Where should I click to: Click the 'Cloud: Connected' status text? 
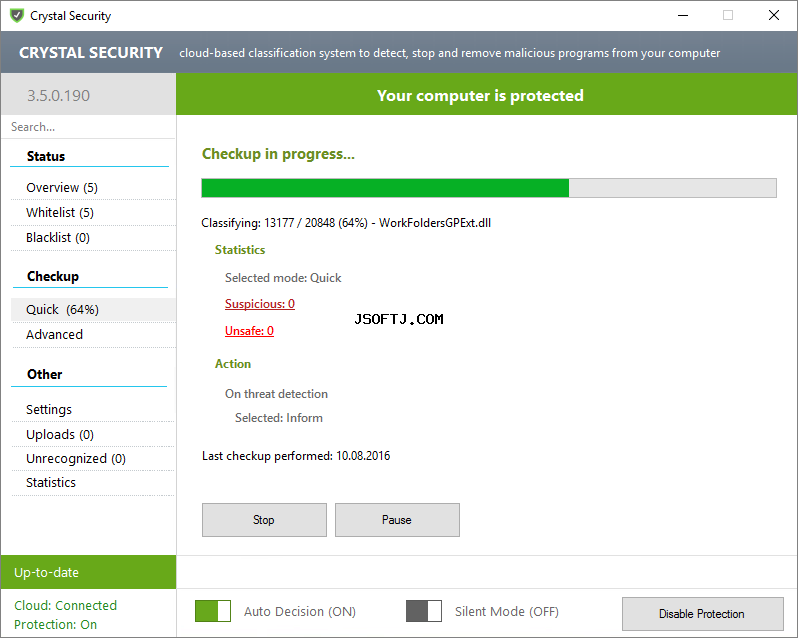click(66, 605)
